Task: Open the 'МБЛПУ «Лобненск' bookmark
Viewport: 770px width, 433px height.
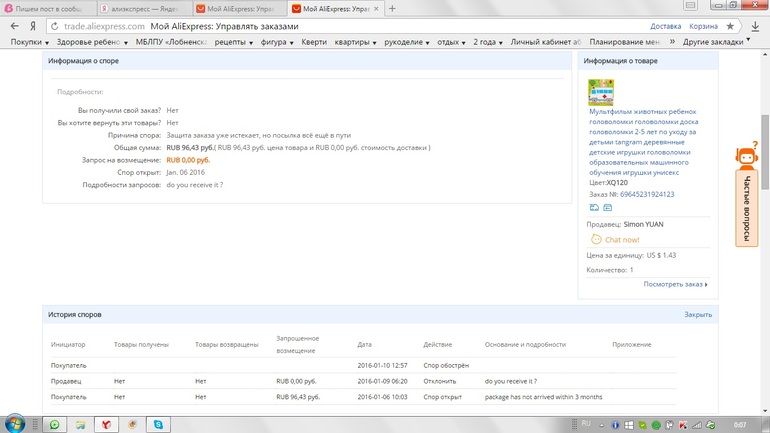Action: pos(170,42)
